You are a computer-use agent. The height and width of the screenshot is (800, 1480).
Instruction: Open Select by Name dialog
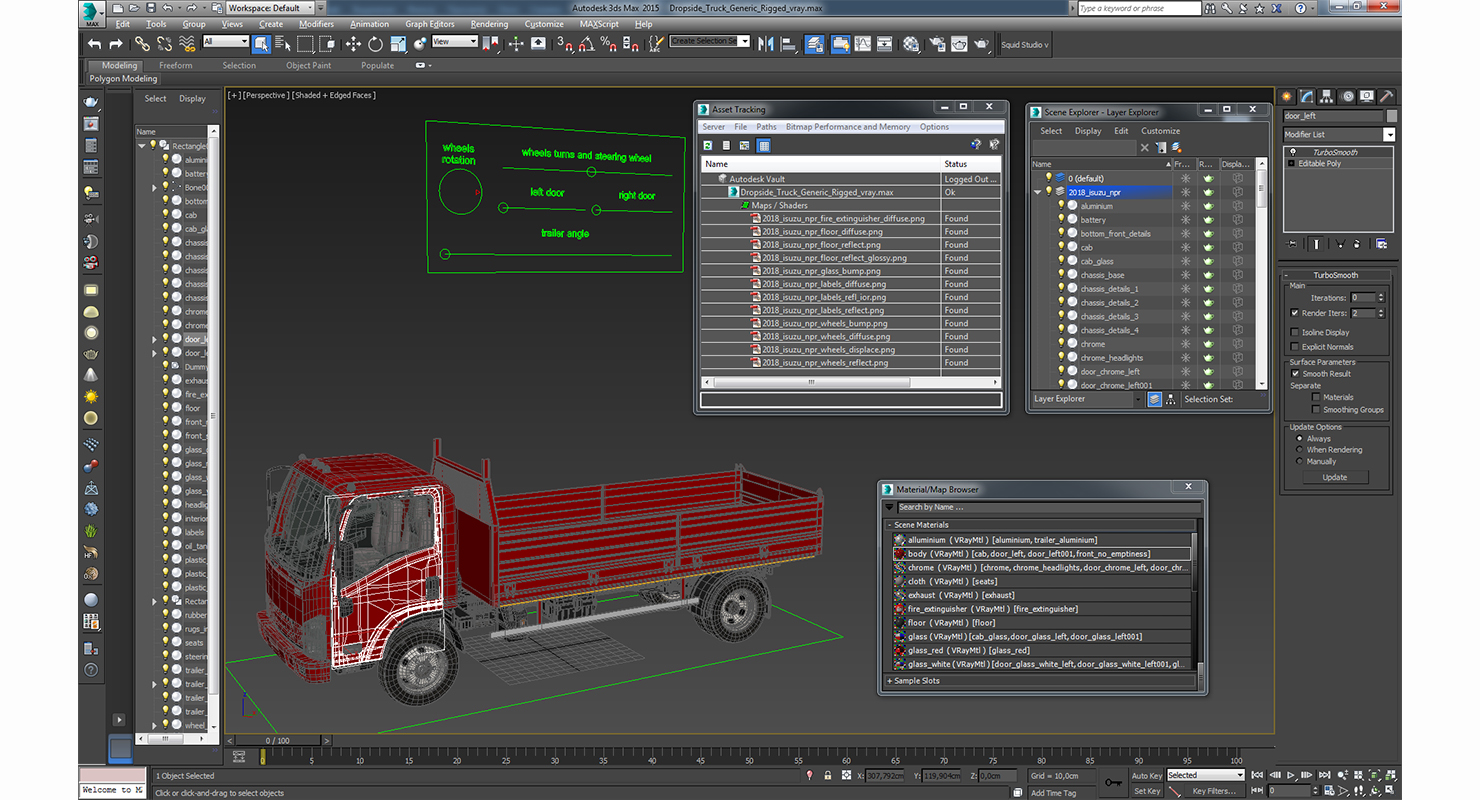282,44
